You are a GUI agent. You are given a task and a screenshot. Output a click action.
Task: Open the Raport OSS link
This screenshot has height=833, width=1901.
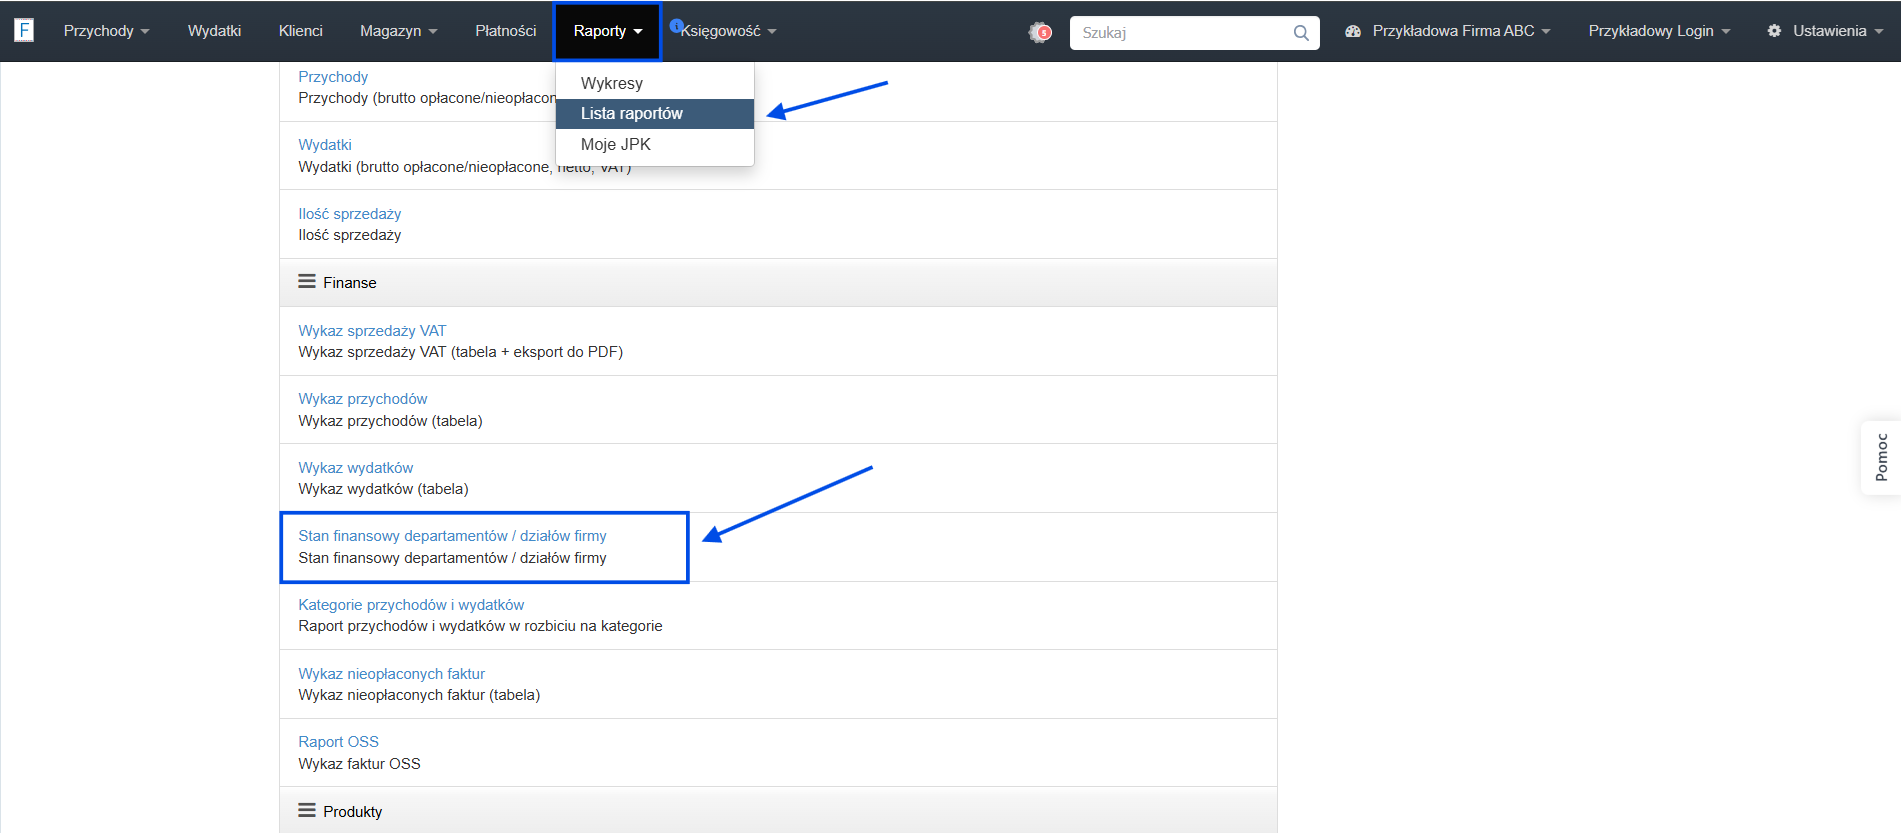pos(339,742)
